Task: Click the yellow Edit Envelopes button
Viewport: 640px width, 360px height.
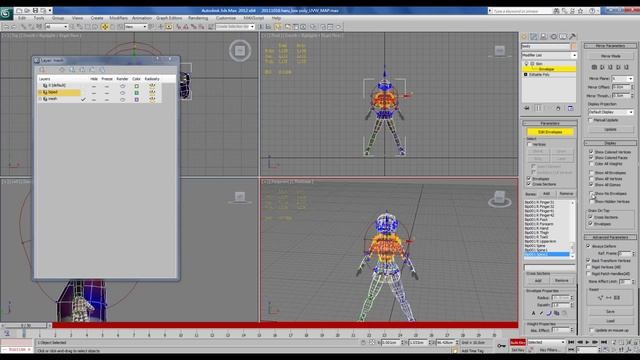Action: pos(550,132)
